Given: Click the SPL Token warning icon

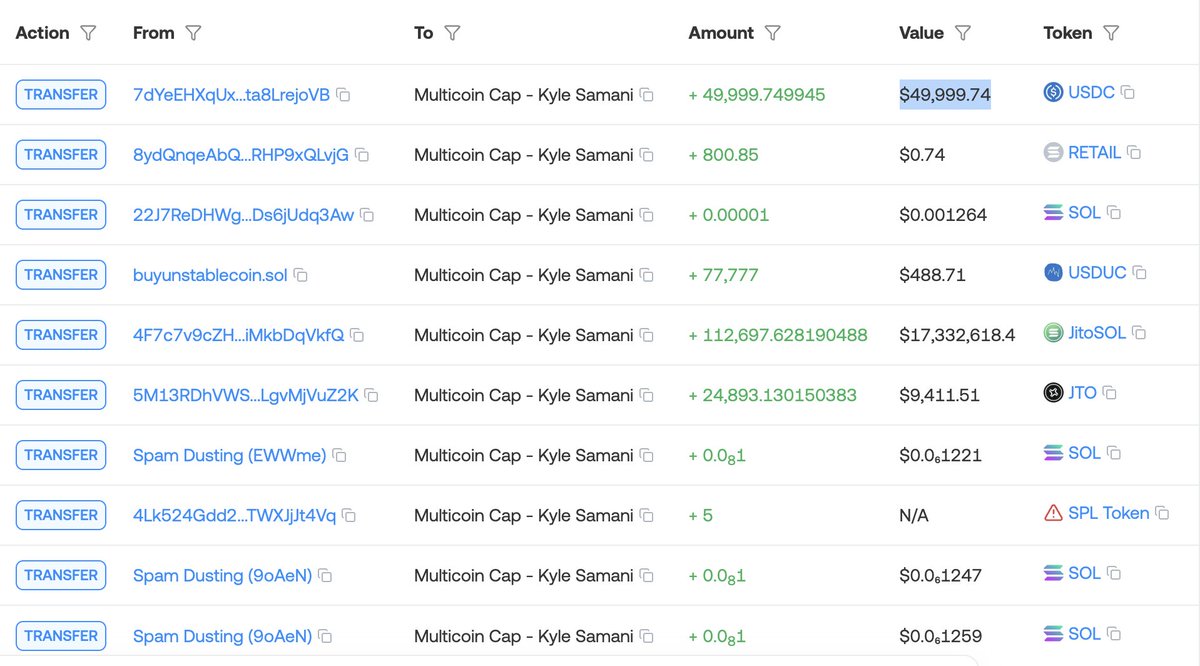Looking at the screenshot, I should (x=1053, y=513).
